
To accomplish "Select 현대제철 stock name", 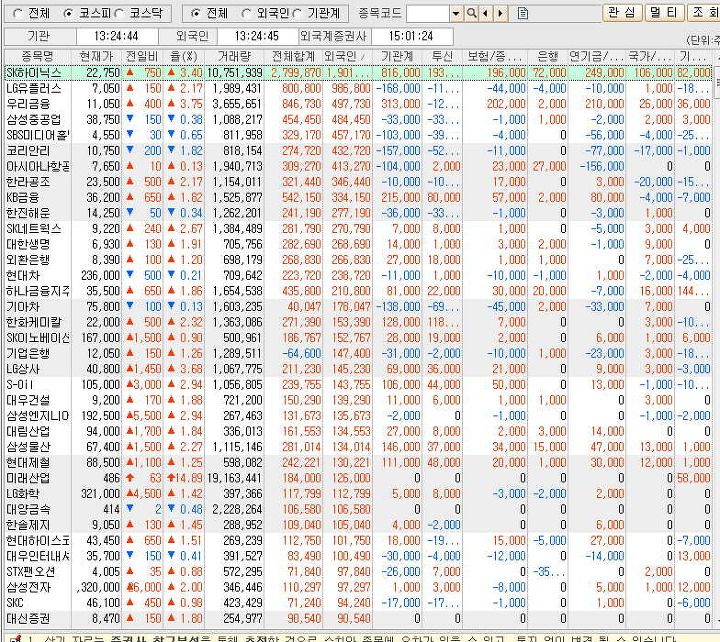I will point(28,463).
